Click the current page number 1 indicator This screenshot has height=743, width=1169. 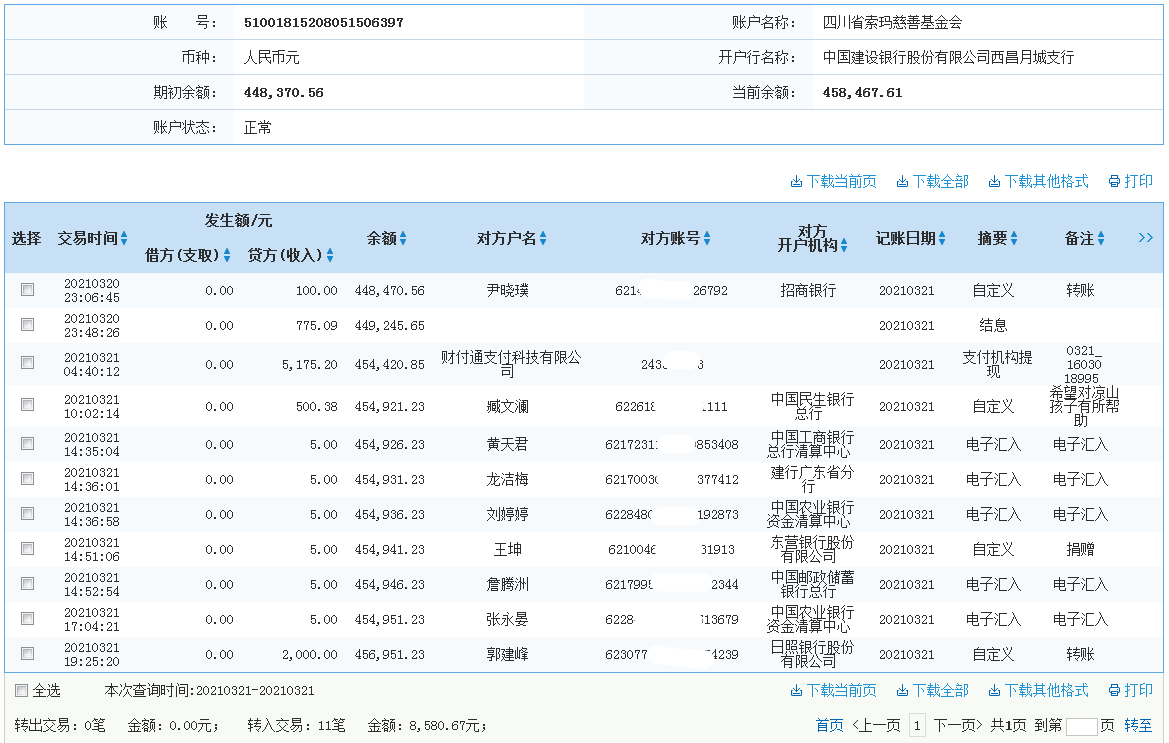click(920, 723)
